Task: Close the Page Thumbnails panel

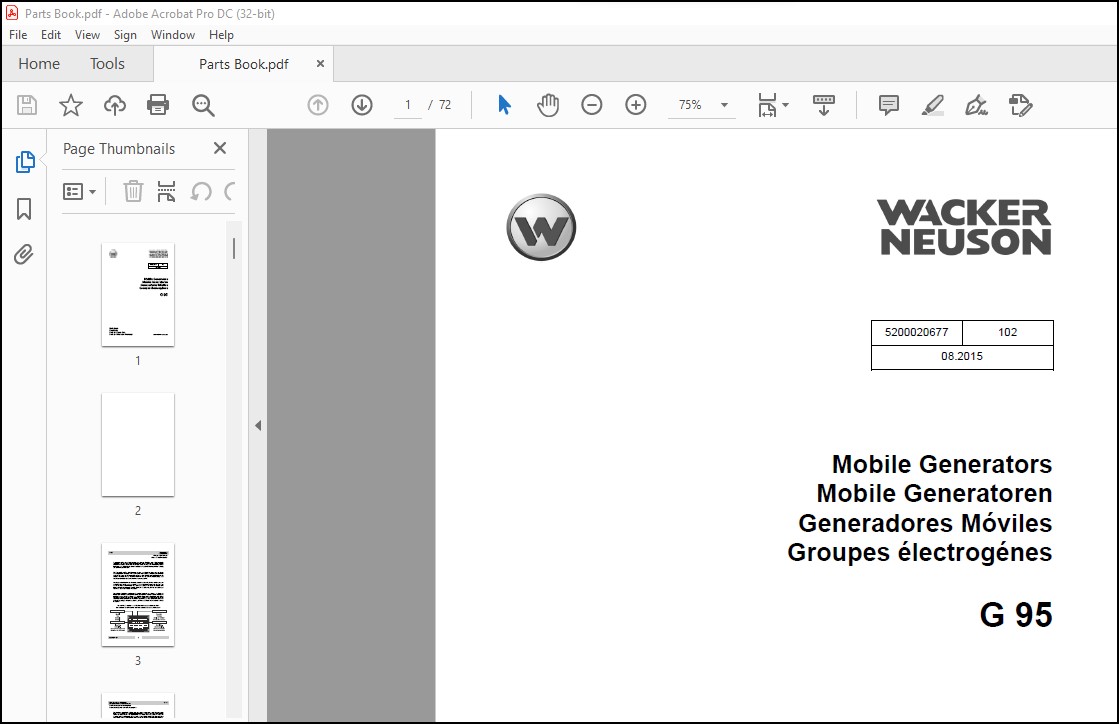Action: 220,148
